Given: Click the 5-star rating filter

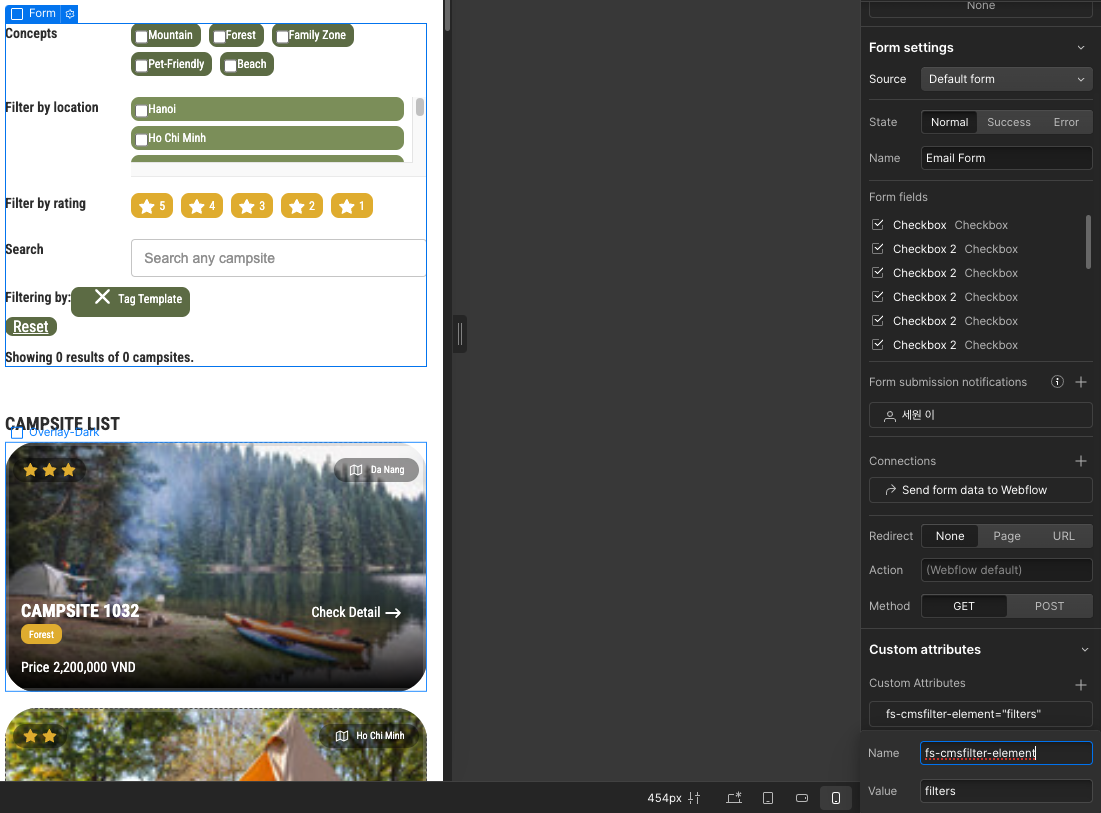Looking at the screenshot, I should click(152, 206).
